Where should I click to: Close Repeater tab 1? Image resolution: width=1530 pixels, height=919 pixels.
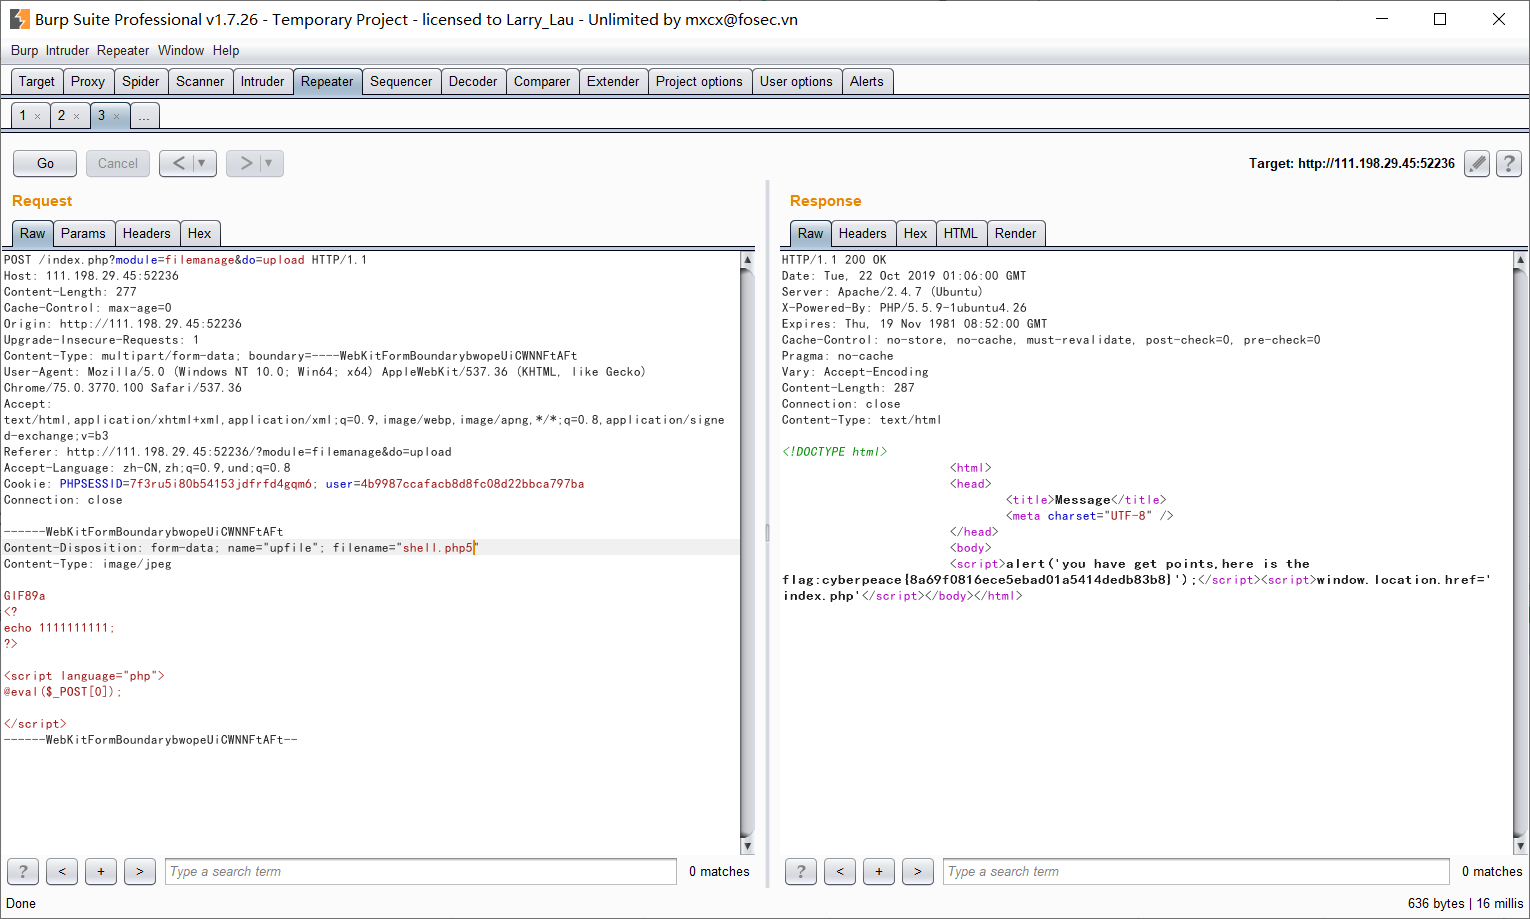point(38,116)
